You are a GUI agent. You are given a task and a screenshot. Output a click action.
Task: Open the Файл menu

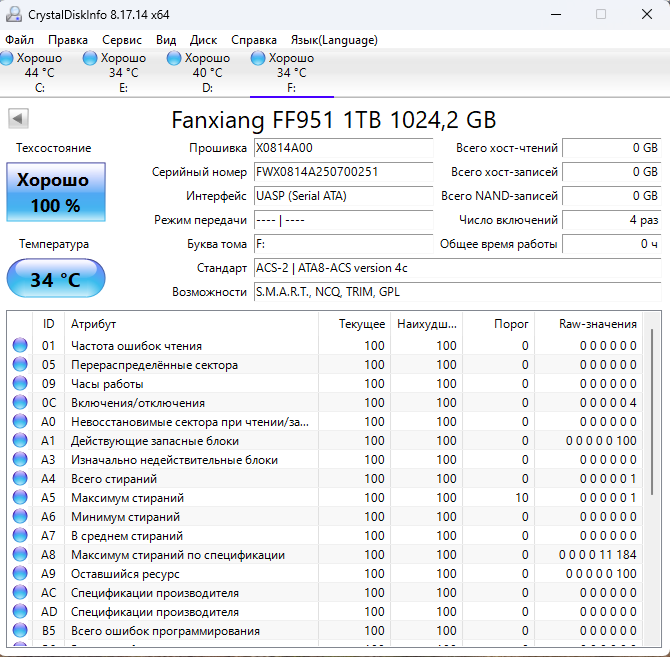(19, 40)
